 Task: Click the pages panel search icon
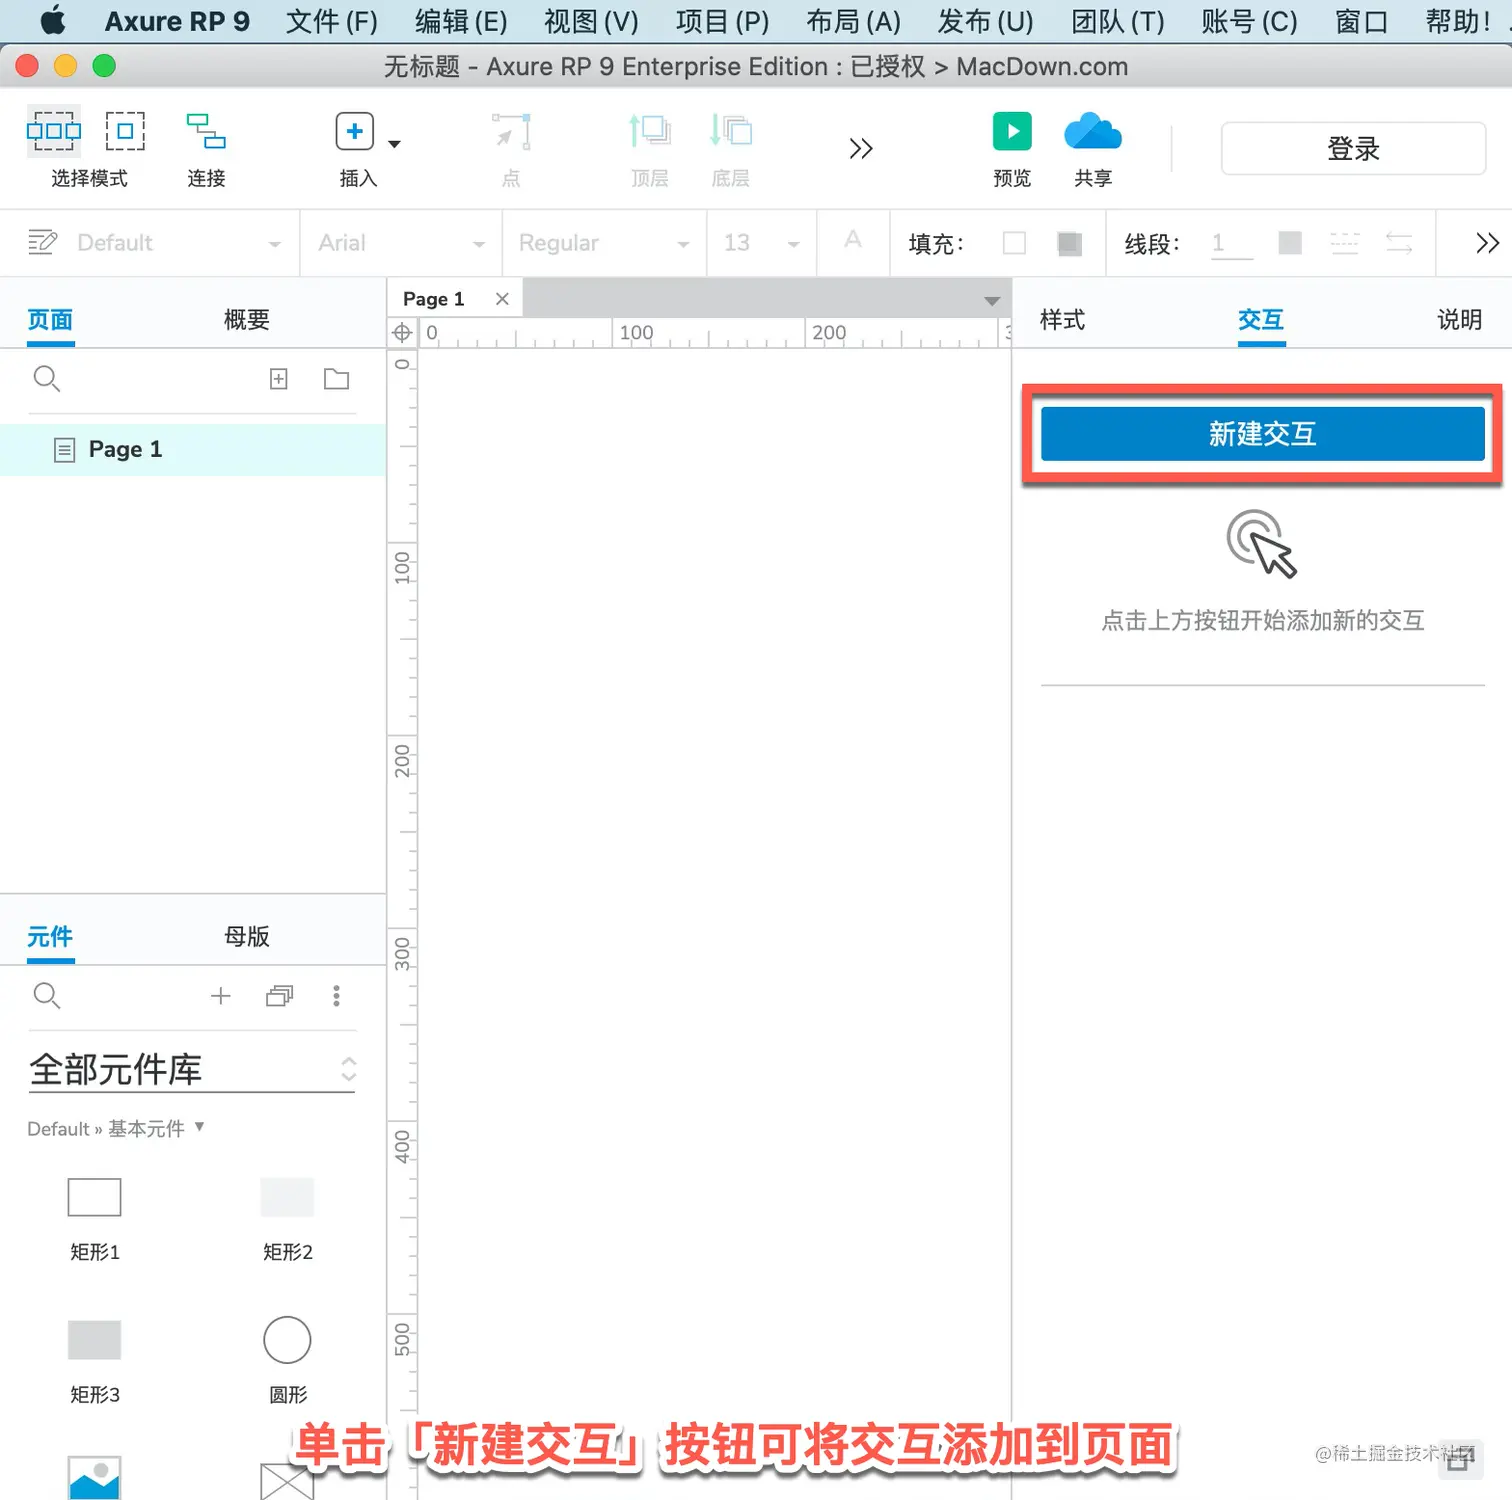(47, 379)
